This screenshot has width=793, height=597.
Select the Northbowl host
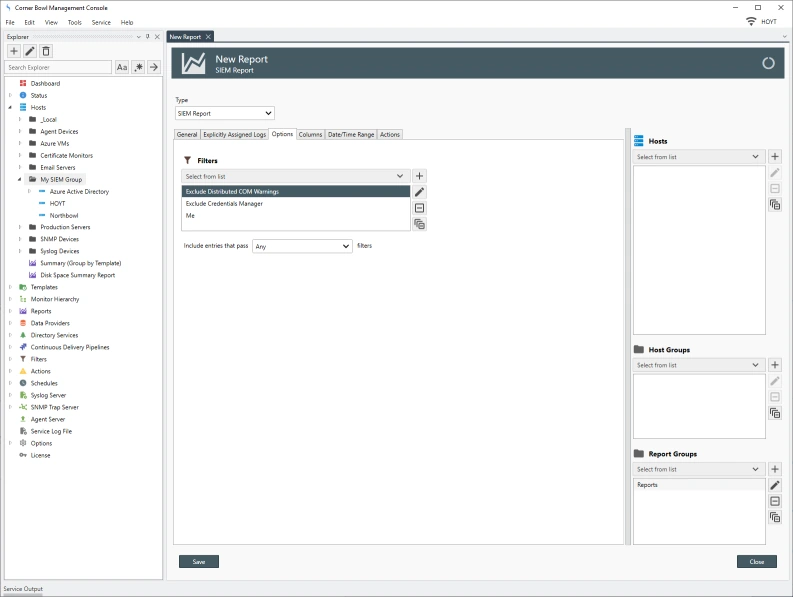pos(64,216)
